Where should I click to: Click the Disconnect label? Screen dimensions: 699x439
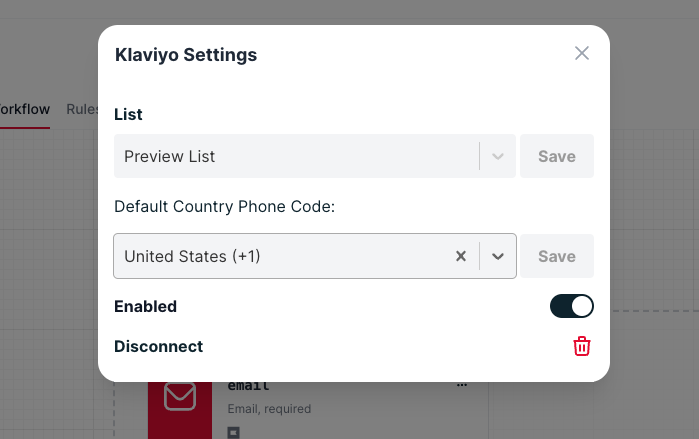[158, 346]
